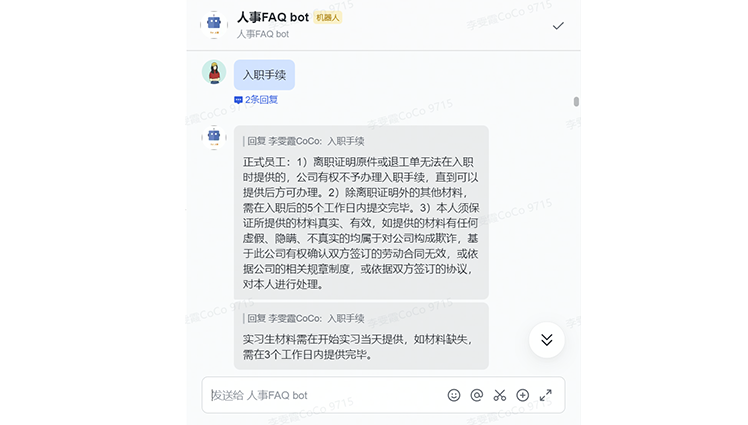Select the scissors screenshot tool
Viewport: 748px width, 425px height.
tap(499, 395)
